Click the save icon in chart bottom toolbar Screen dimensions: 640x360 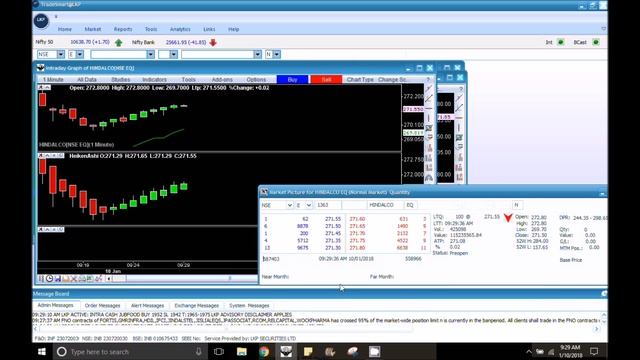click(x=58, y=278)
